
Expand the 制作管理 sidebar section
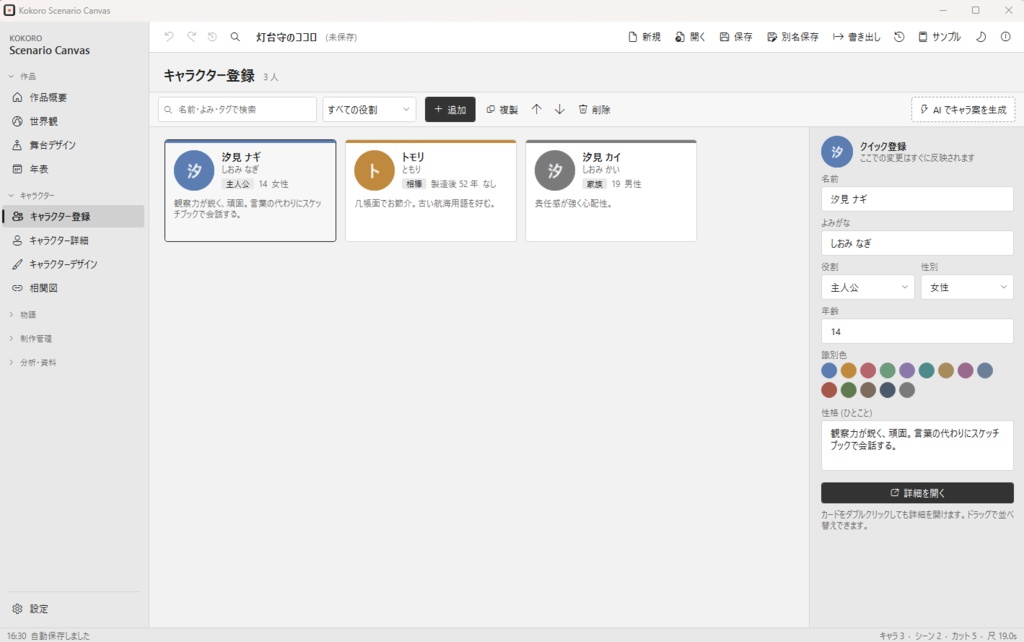31,338
